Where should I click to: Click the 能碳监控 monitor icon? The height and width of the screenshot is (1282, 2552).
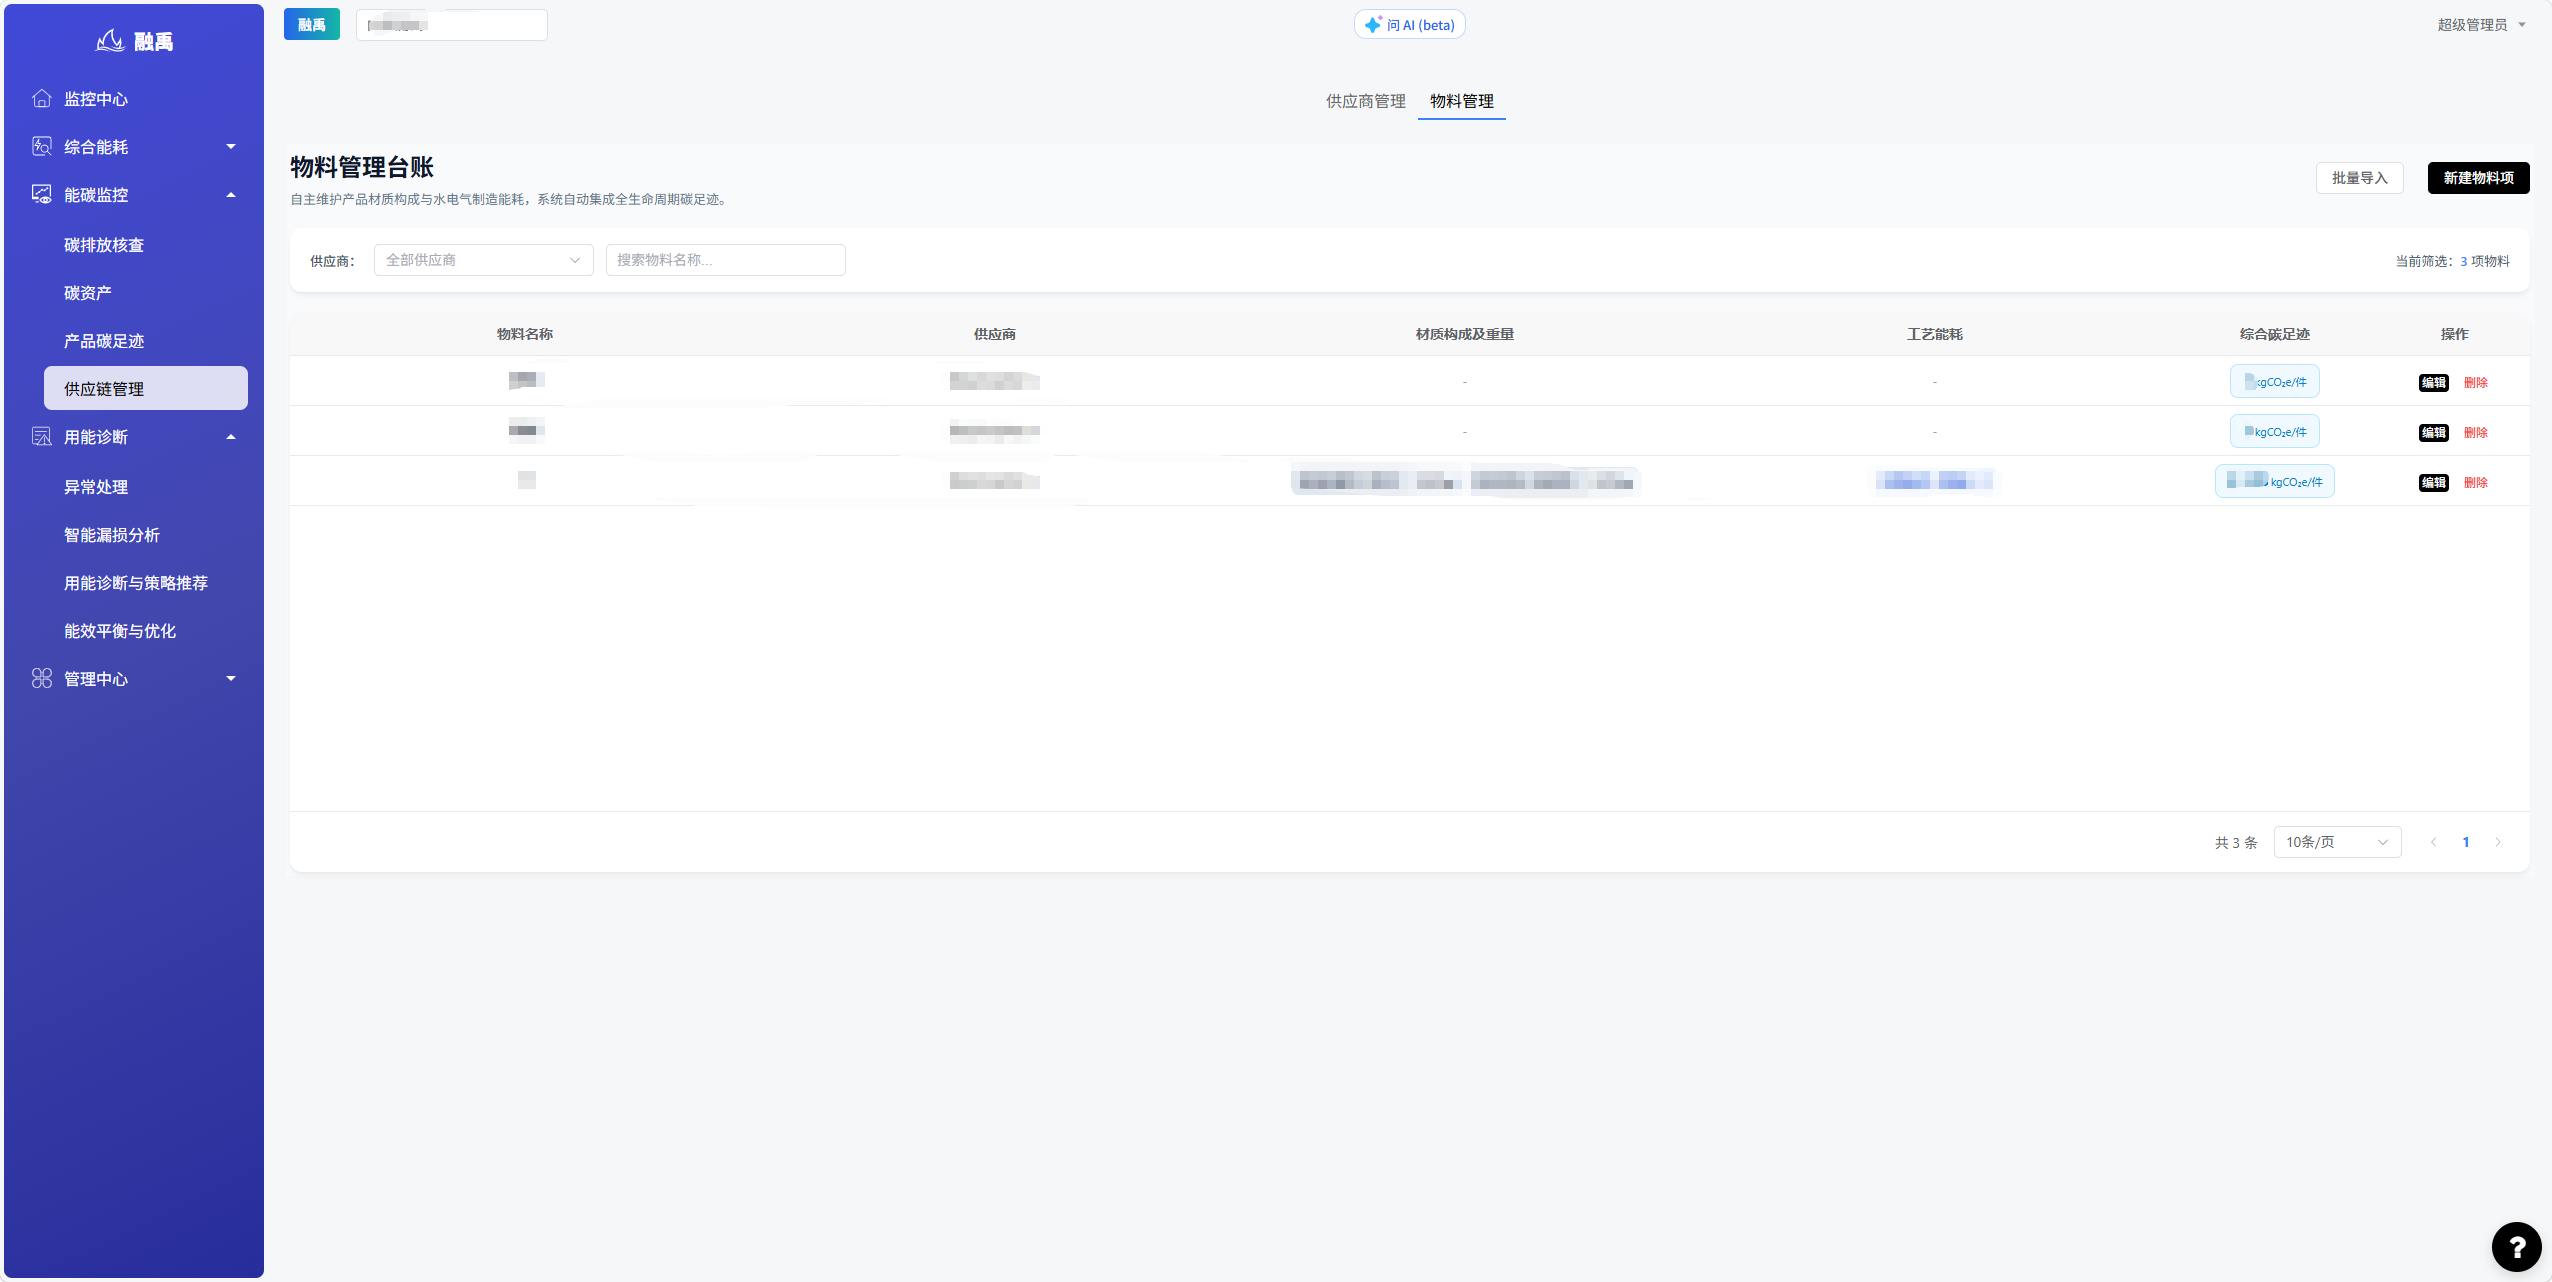click(x=42, y=194)
